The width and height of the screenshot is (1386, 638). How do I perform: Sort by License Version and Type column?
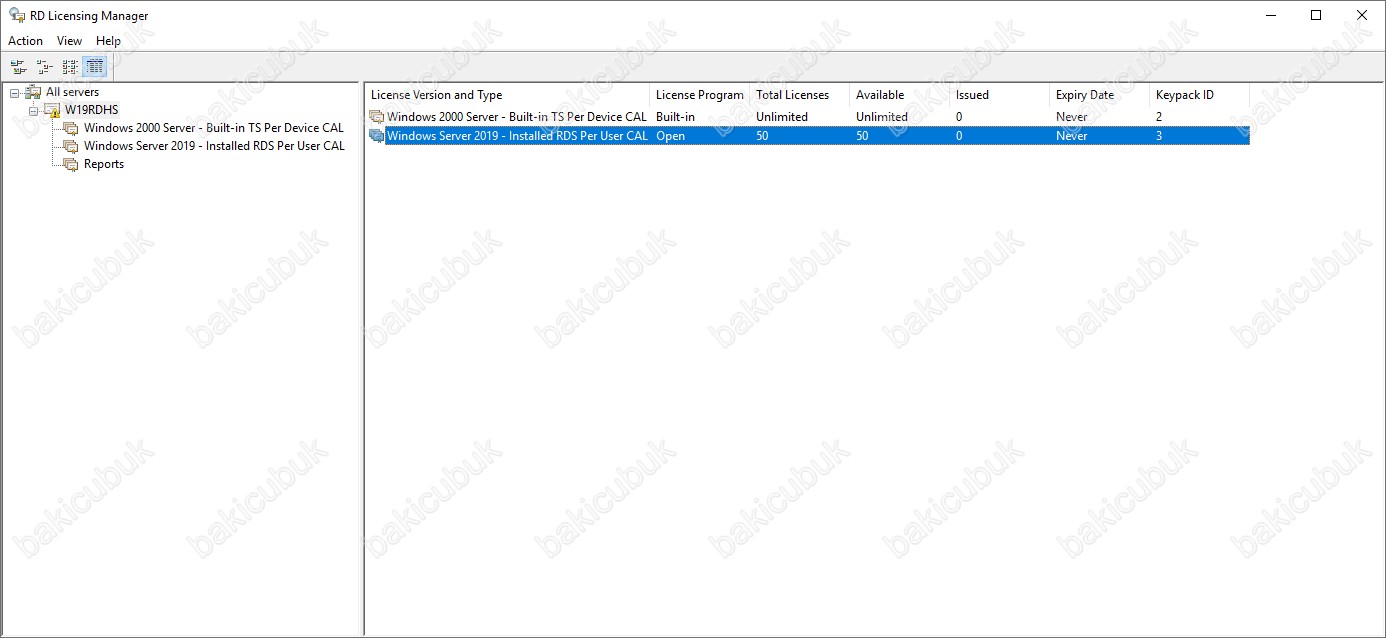click(x=507, y=95)
